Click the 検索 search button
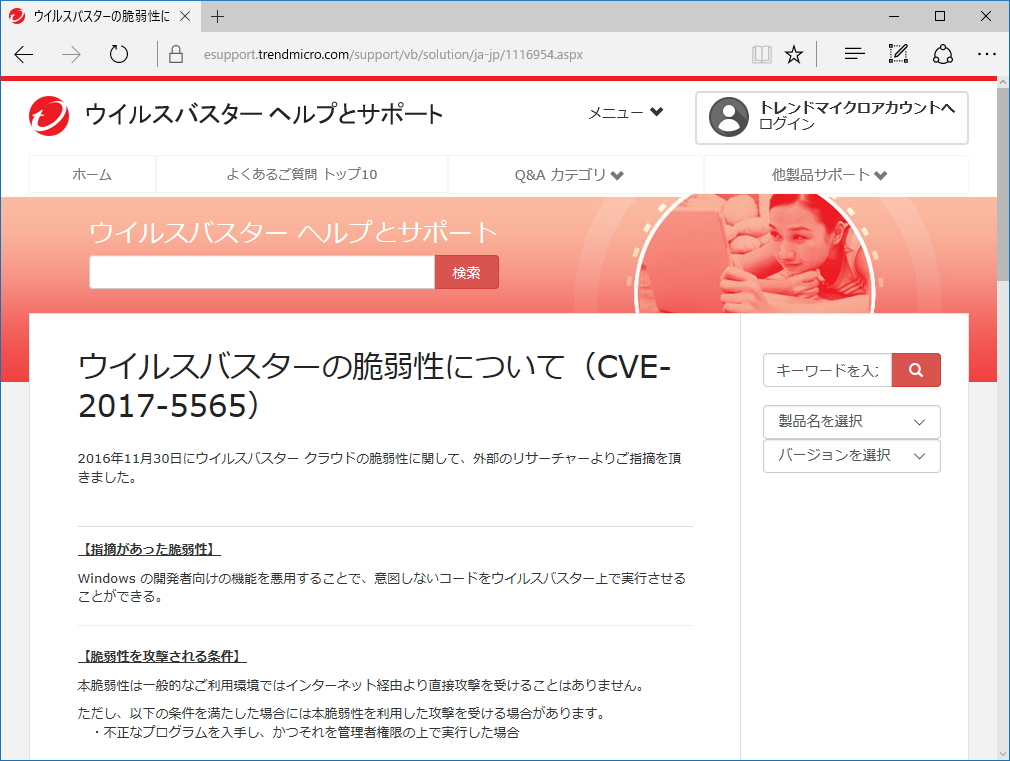This screenshot has height=761, width=1010. coord(466,271)
